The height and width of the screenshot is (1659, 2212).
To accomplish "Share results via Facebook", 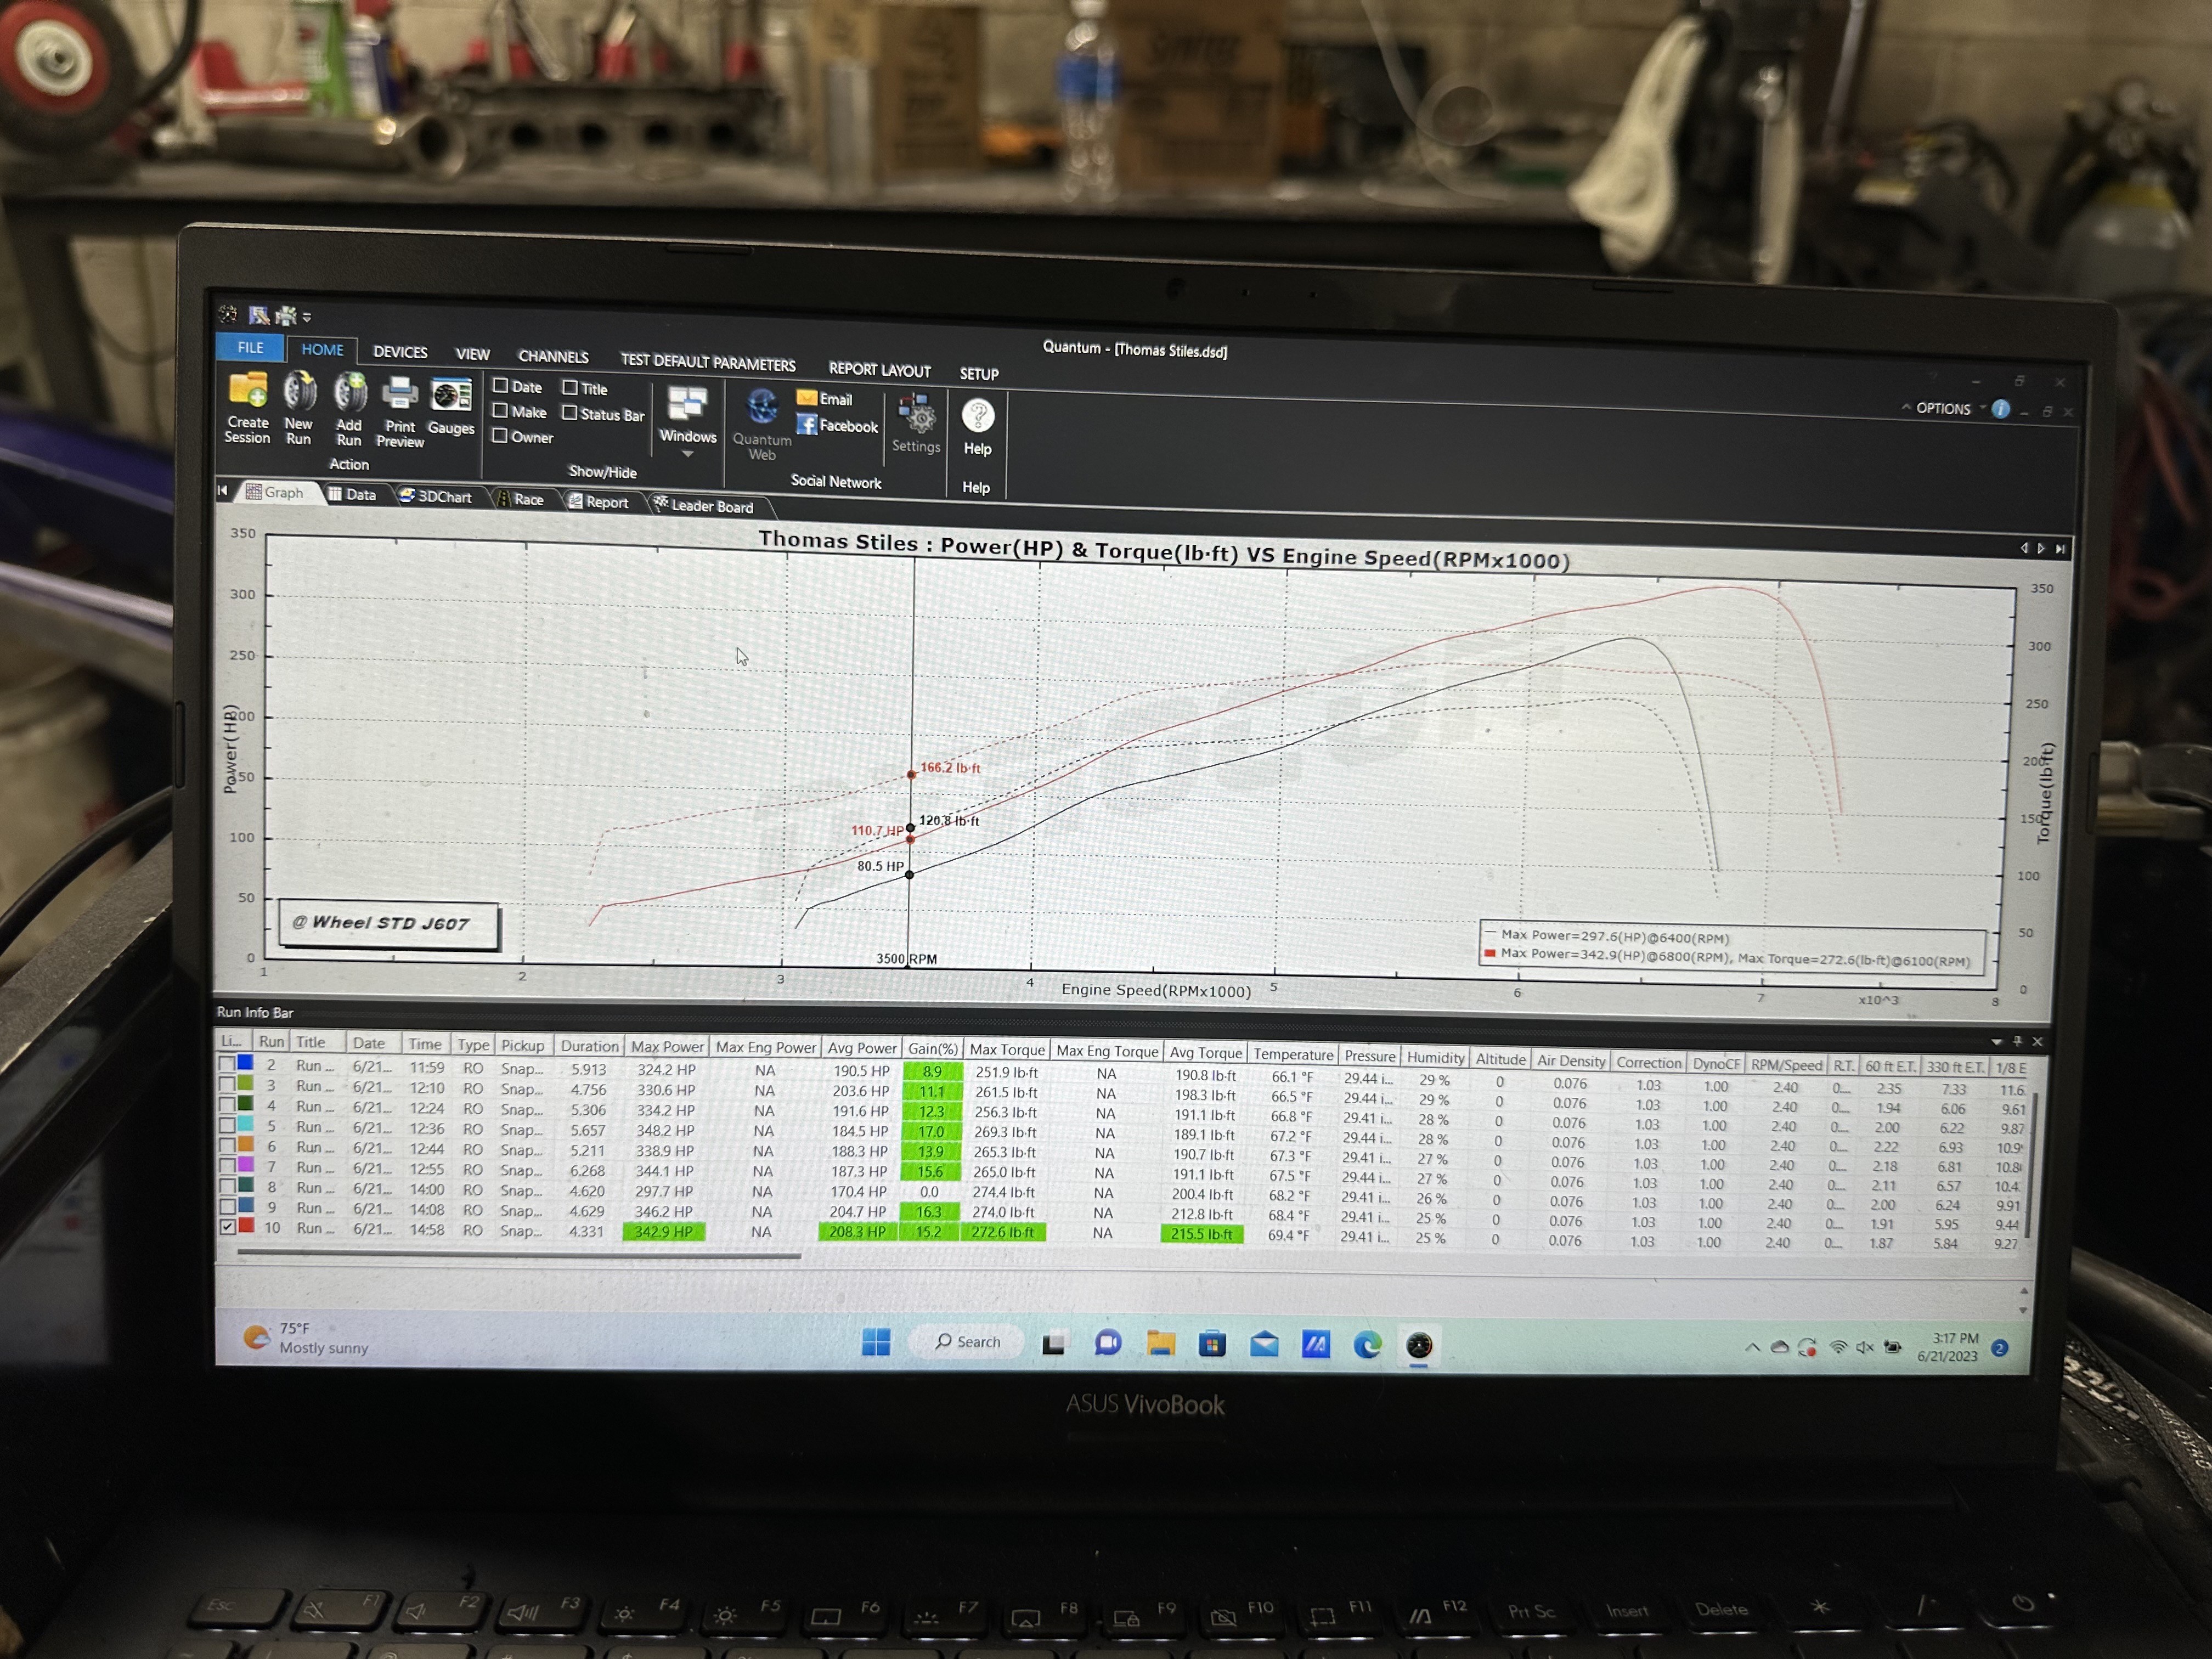I will coord(838,425).
